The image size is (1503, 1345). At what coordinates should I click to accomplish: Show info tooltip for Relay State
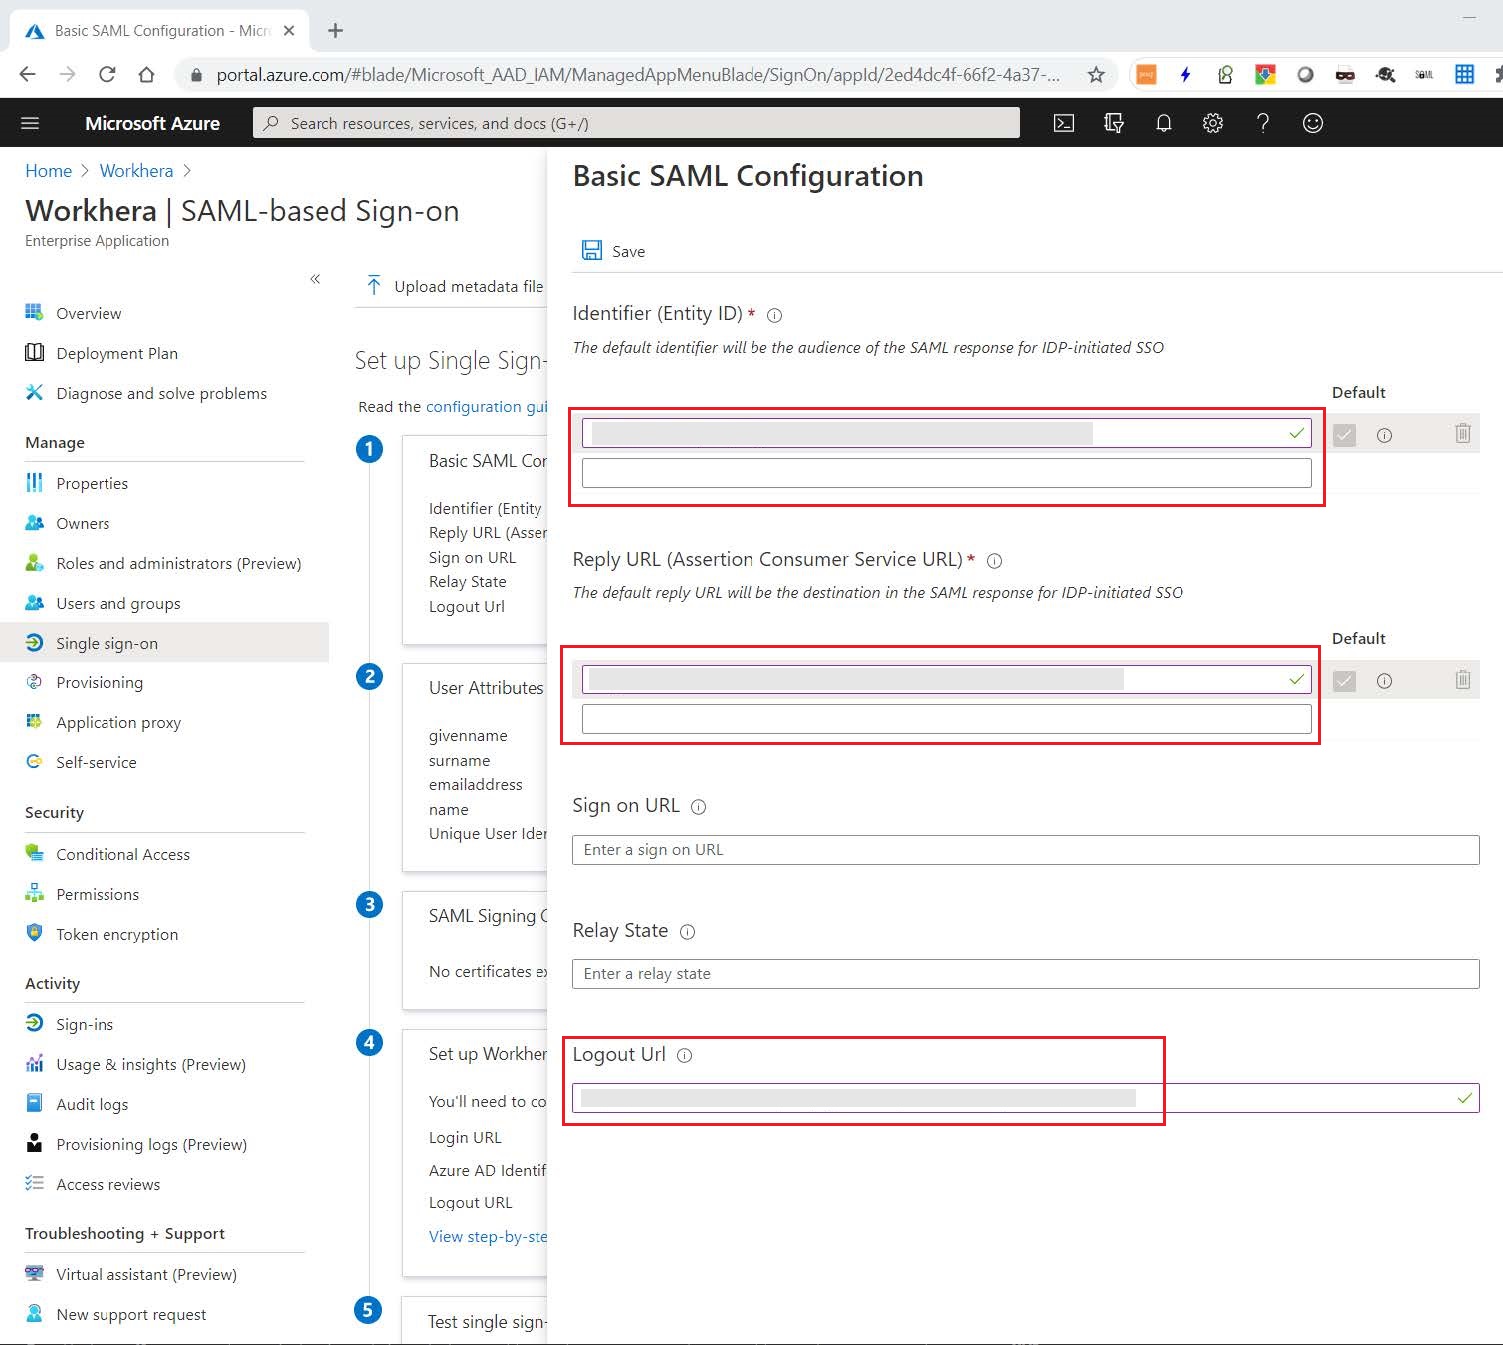[x=687, y=932]
